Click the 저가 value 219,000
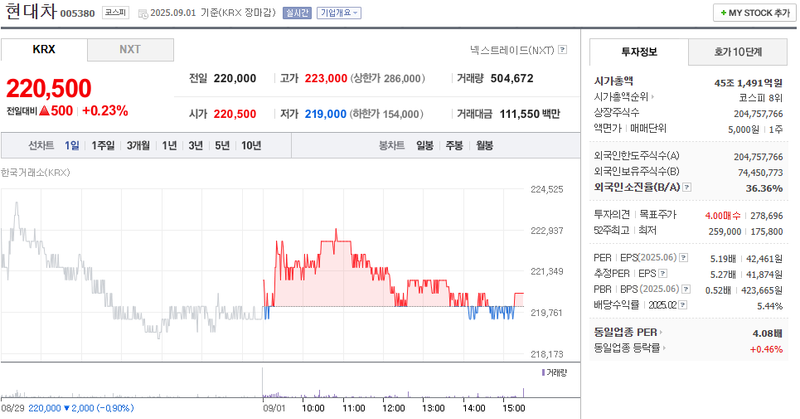Viewport: 800px width, 419px height. pyautogui.click(x=326, y=114)
